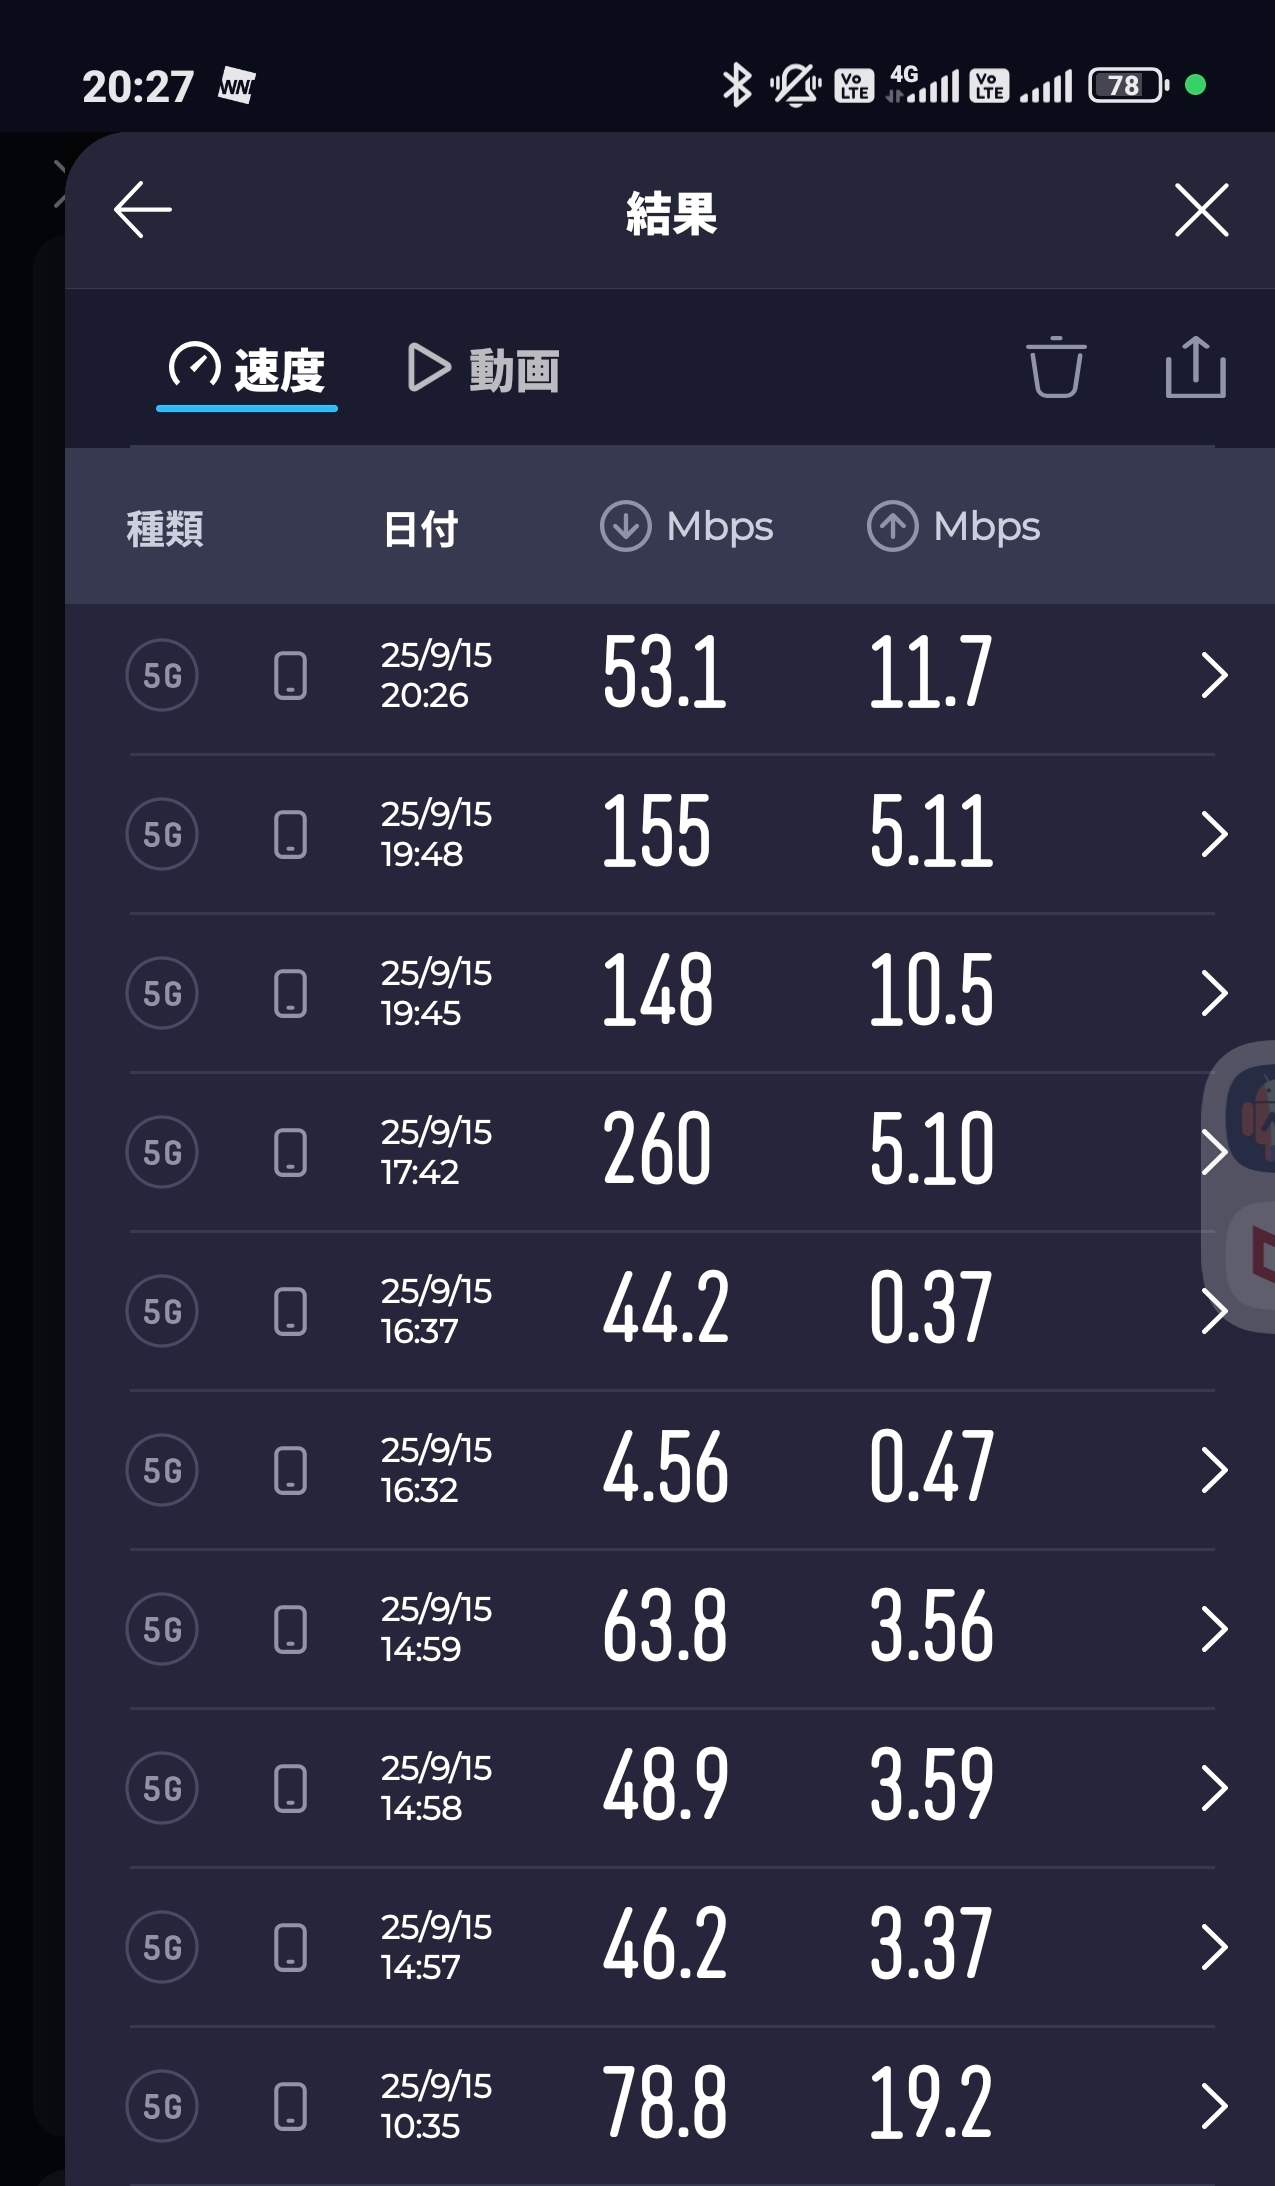
Task: Expand the 14:59 result chevron
Action: [x=1213, y=1629]
